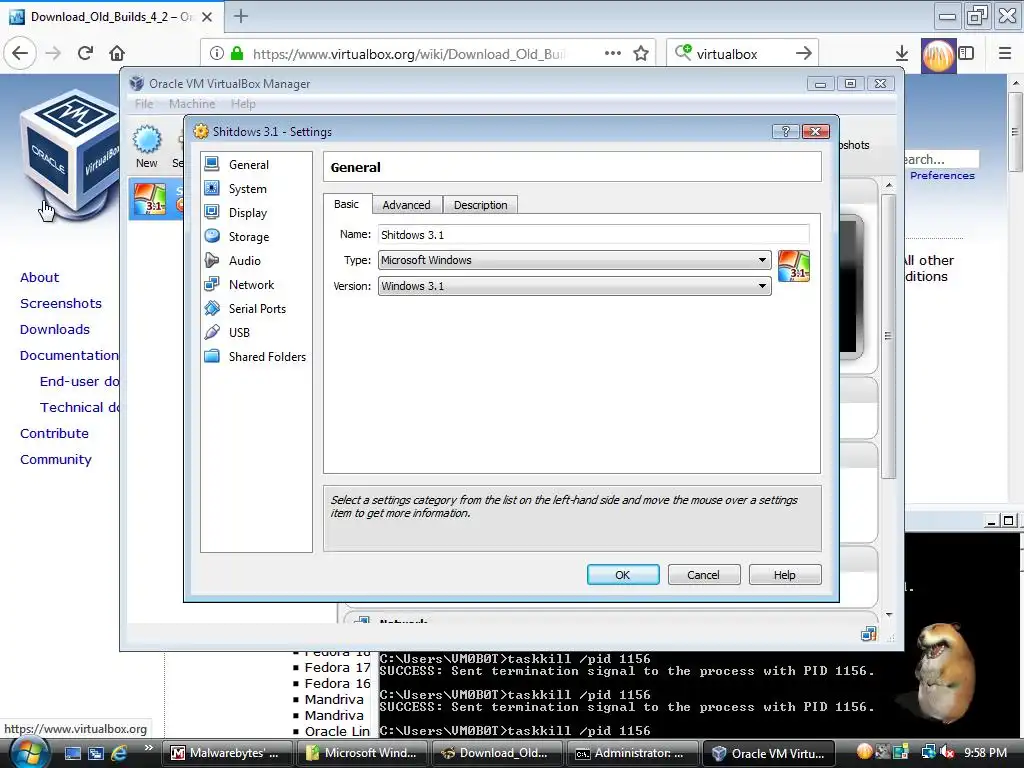1024x768 pixels.
Task: Switch to the Basic tab
Action: pyautogui.click(x=347, y=204)
